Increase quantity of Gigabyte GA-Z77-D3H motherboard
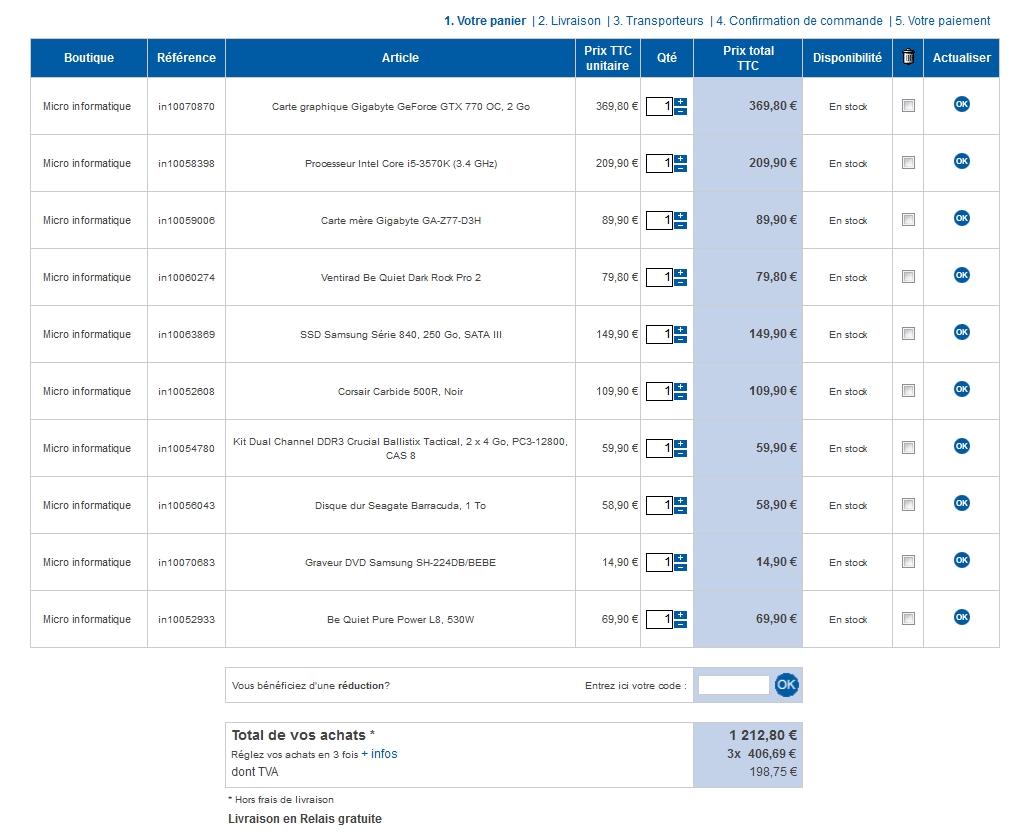This screenshot has width=1029, height=835. coord(681,217)
